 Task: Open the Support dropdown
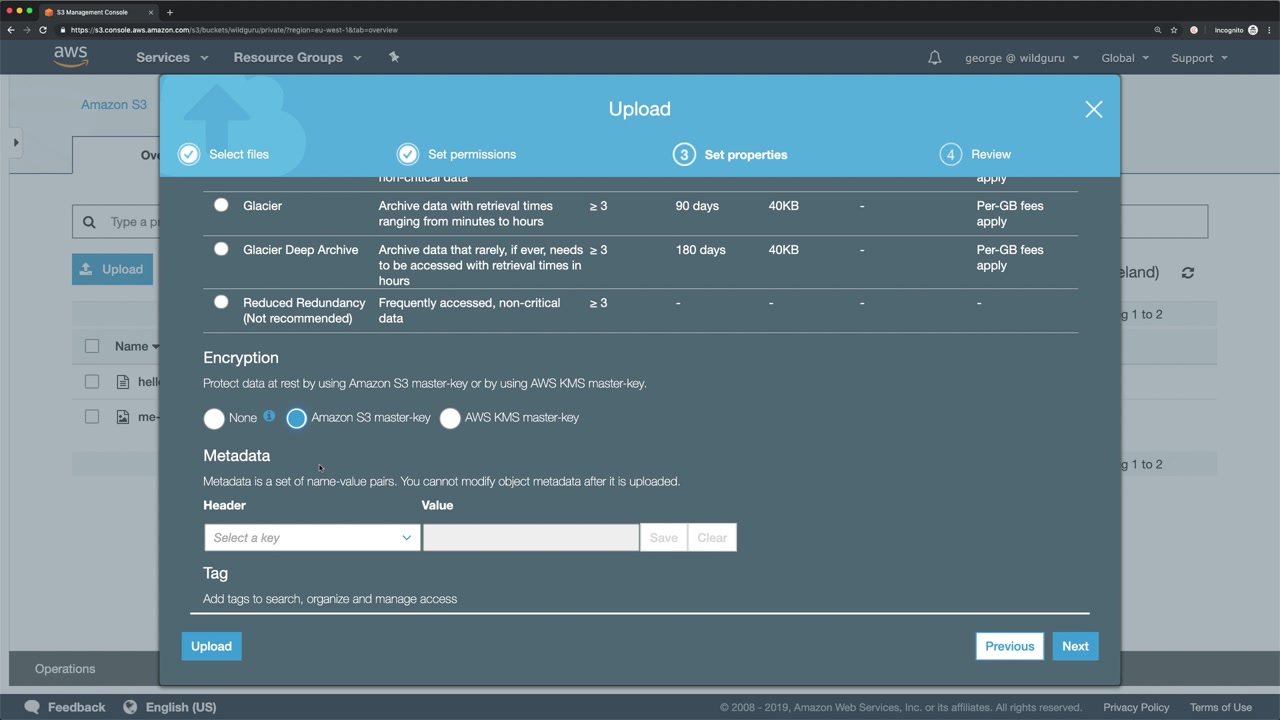click(x=1199, y=58)
